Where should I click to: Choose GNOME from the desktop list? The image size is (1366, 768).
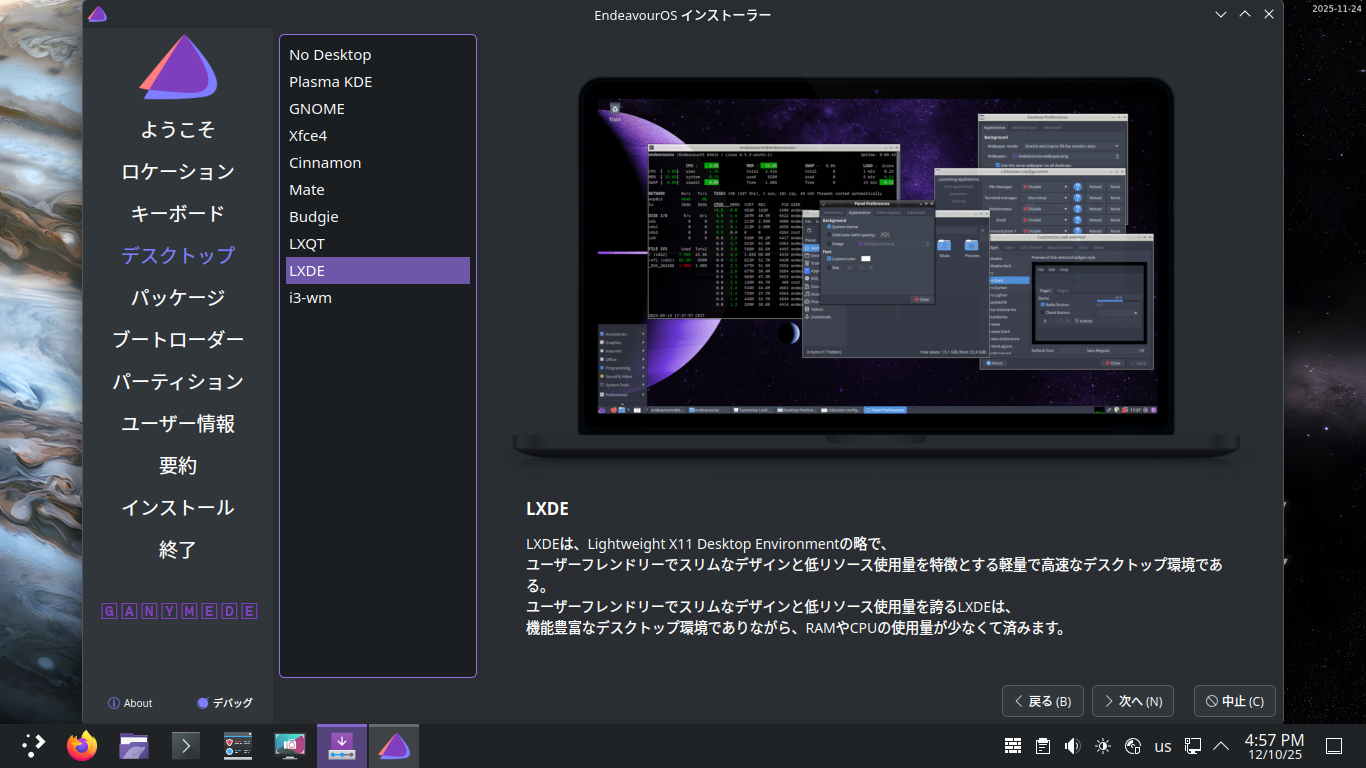click(317, 109)
